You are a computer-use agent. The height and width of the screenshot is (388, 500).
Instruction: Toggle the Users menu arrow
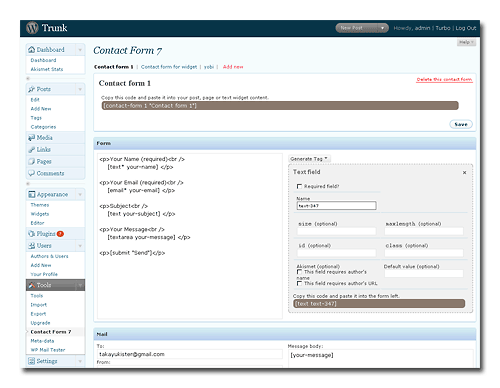pos(80,246)
